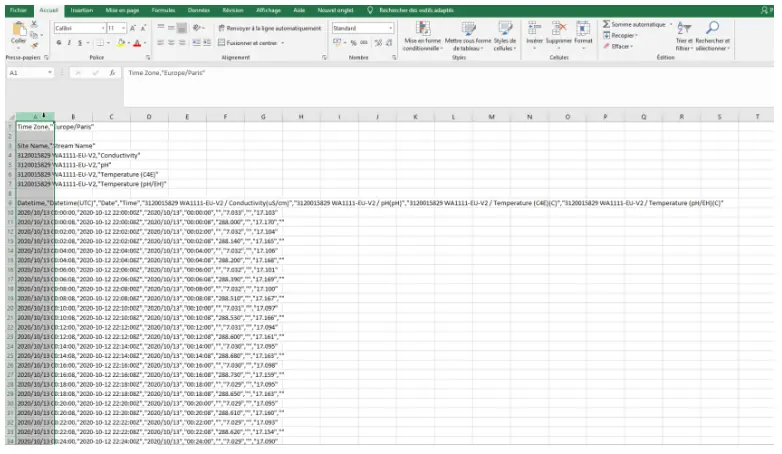
Task: Toggle italic formatting (I)
Action: pyautogui.click(x=69, y=43)
